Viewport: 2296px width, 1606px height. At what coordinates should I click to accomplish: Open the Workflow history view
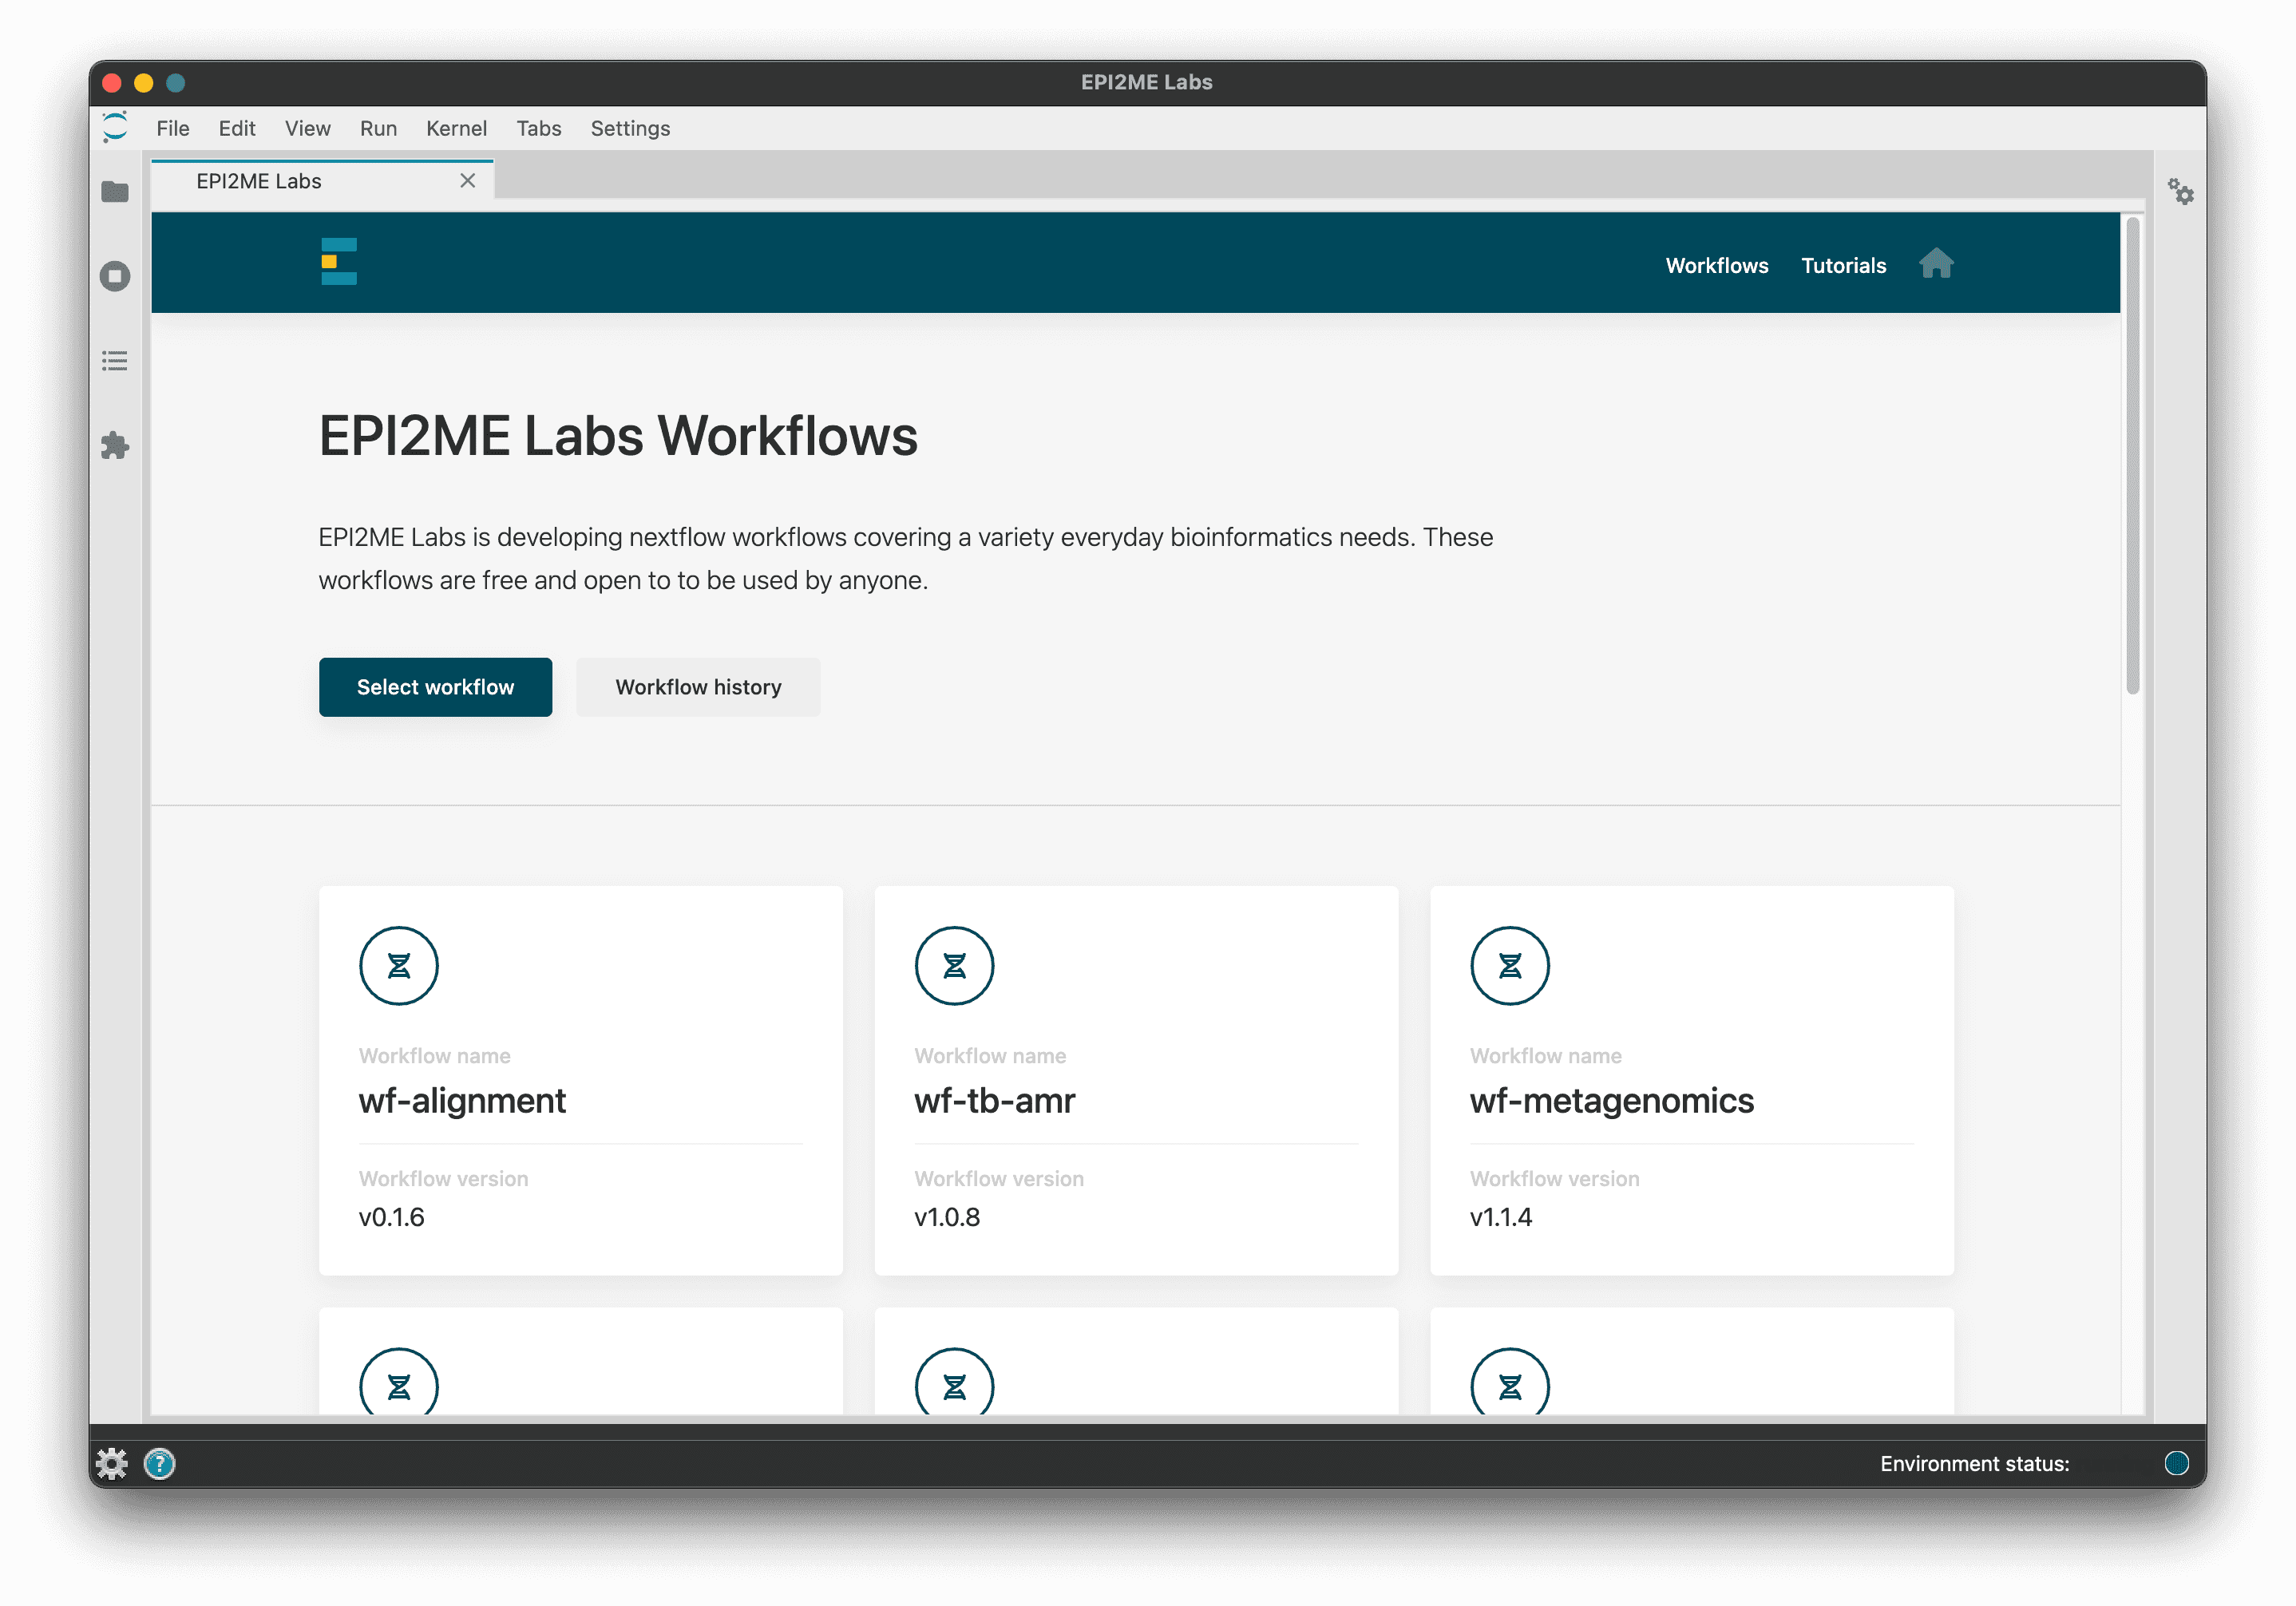pos(698,687)
